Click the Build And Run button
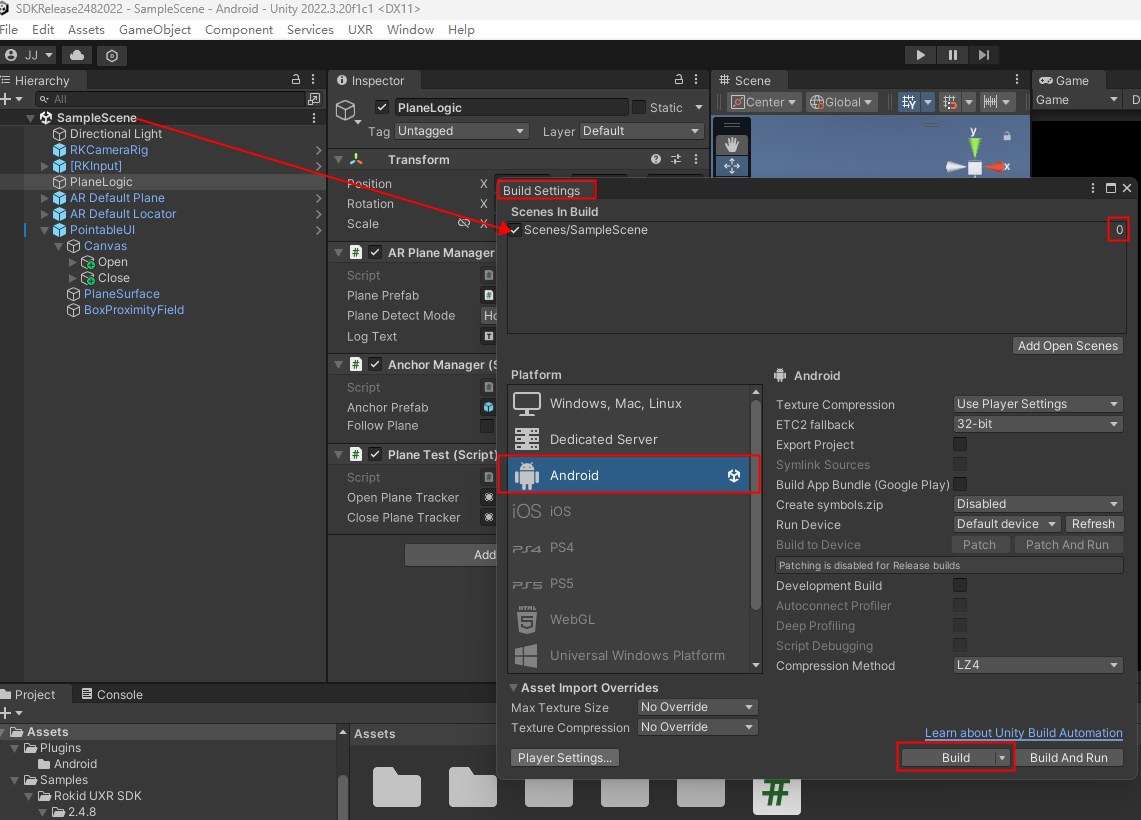Screen dimensions: 1141x820 (x=1068, y=757)
